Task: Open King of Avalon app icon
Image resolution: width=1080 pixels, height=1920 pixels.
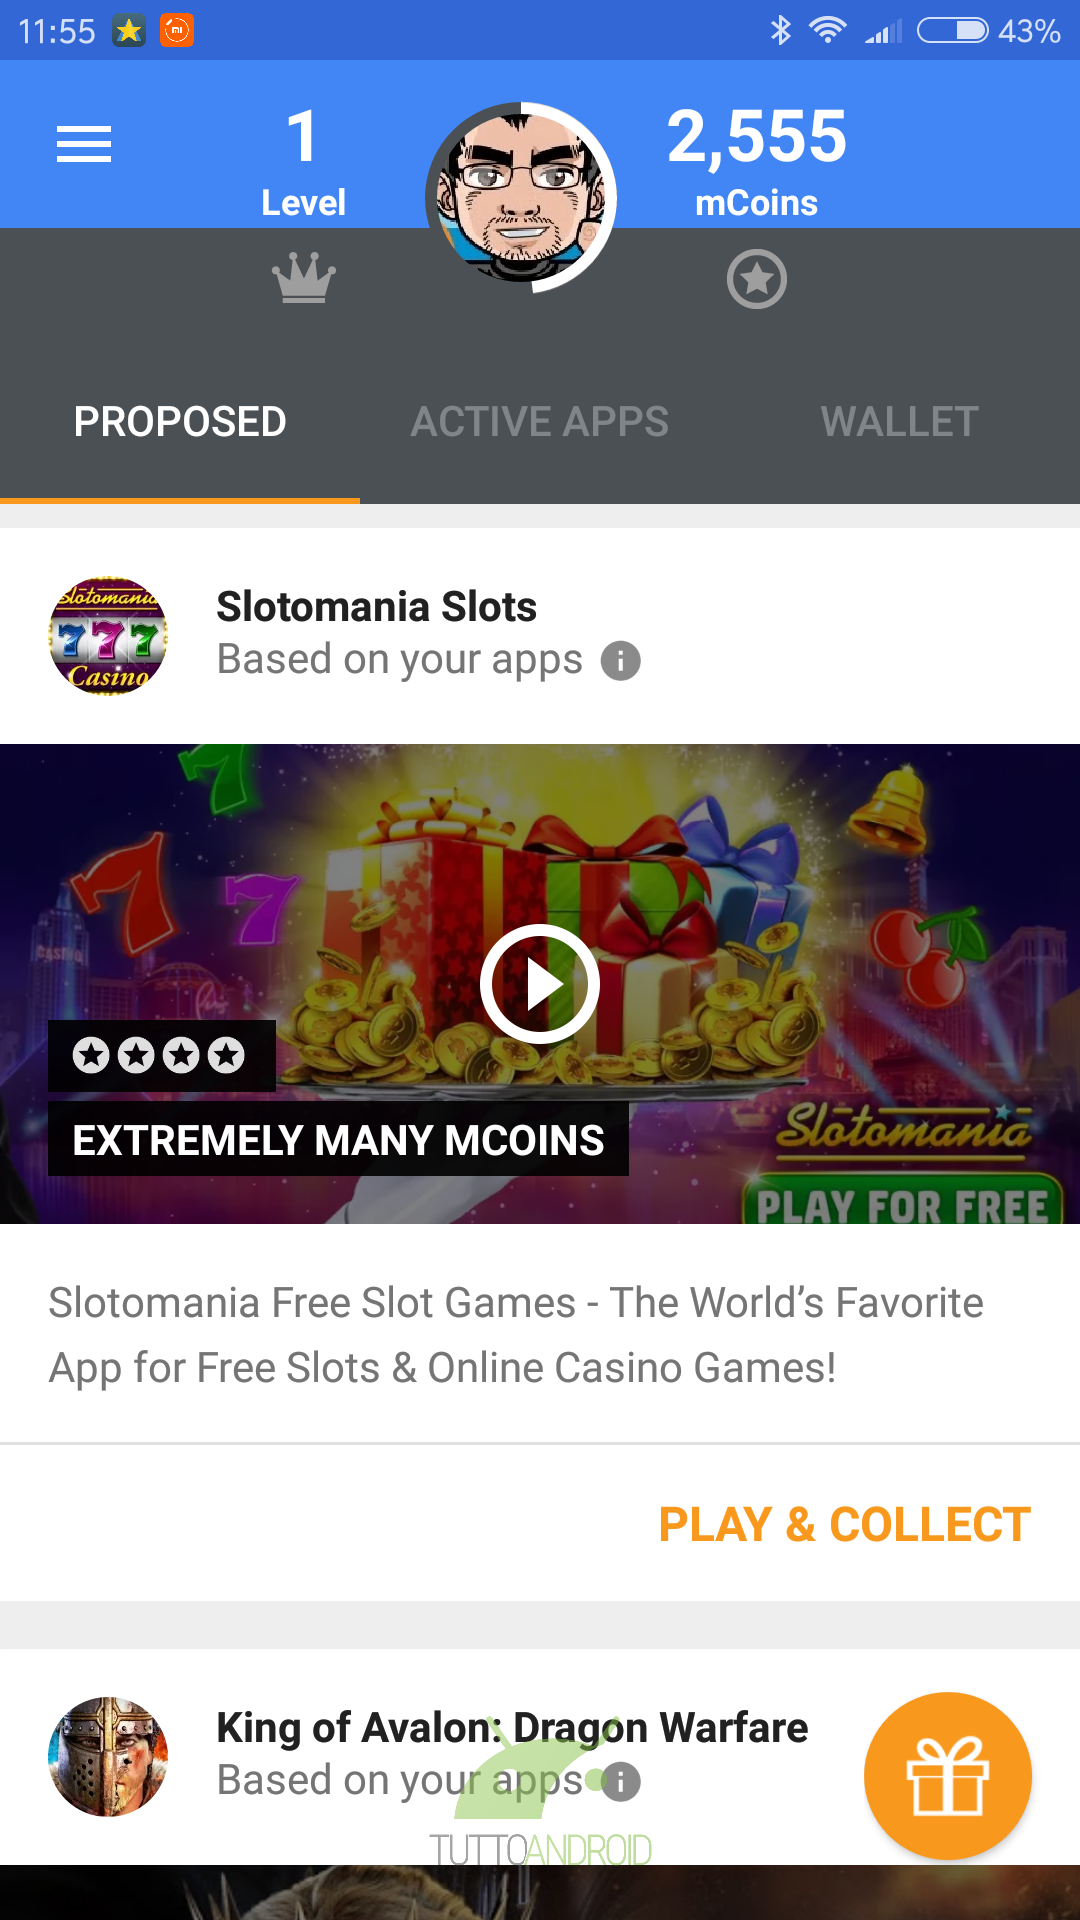Action: click(108, 1757)
